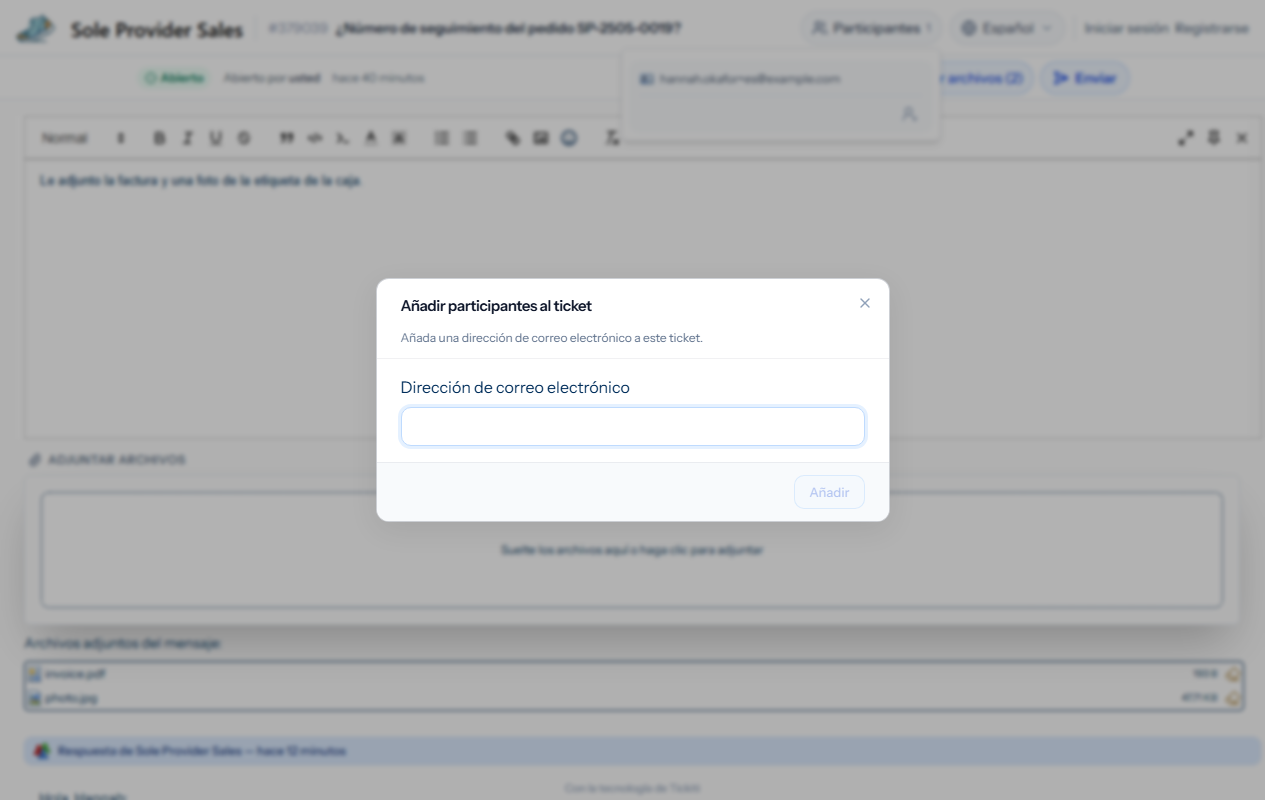
Task: Open the photo.jpg attachment
Action: 71,698
